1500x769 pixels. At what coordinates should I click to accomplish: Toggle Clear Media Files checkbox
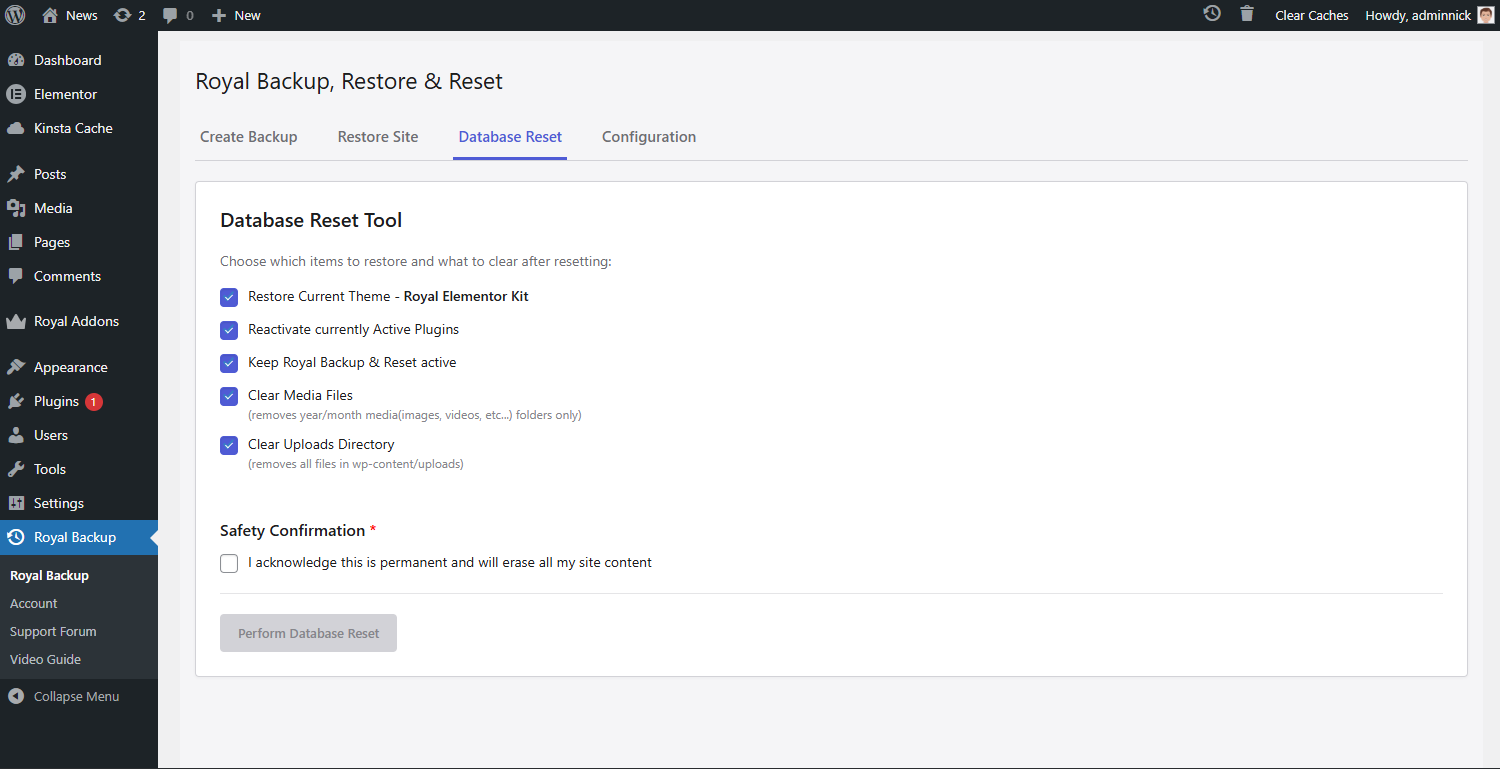229,396
